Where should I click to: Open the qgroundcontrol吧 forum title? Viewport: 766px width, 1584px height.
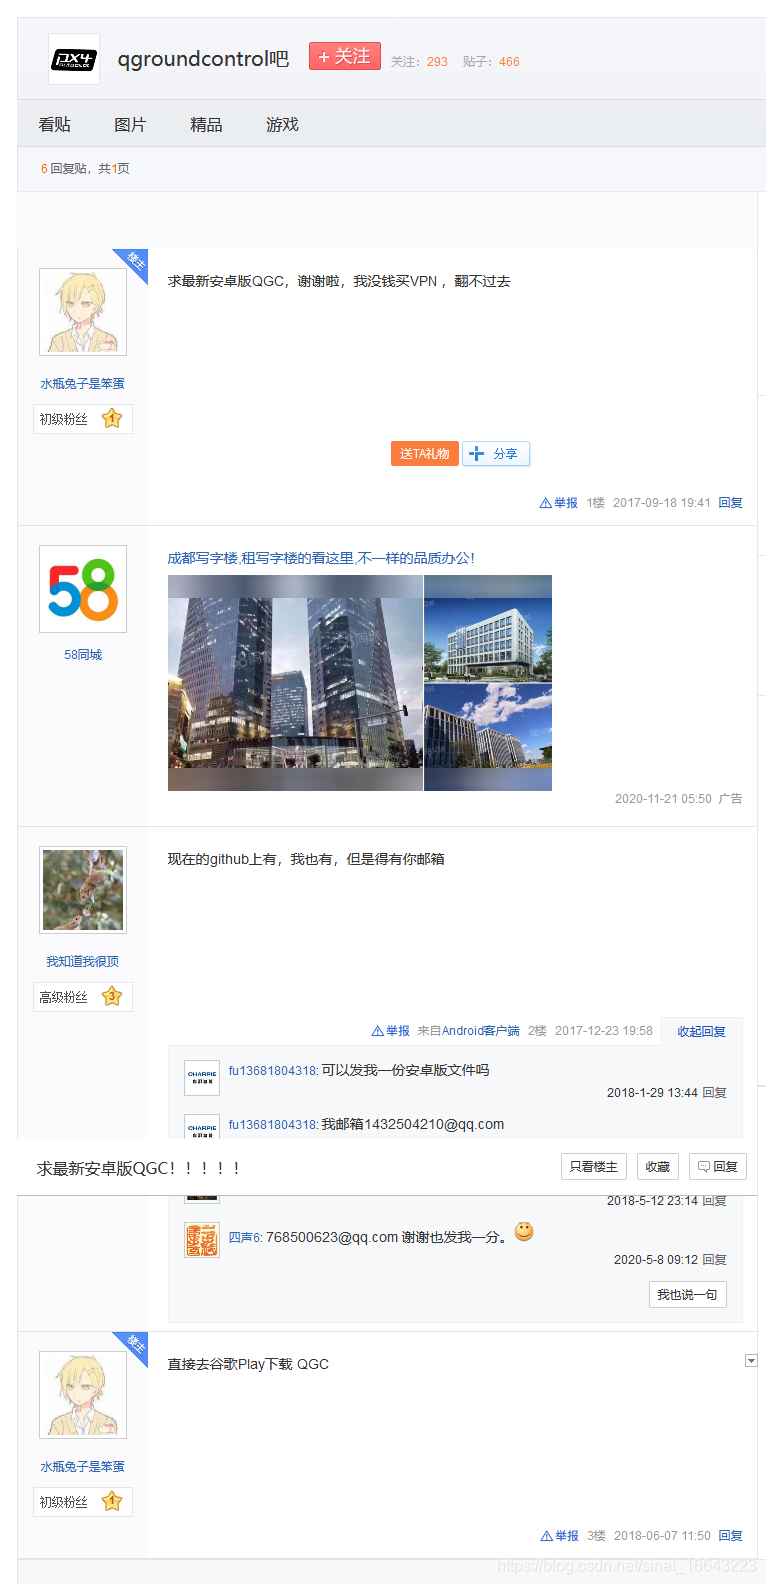[x=203, y=59]
